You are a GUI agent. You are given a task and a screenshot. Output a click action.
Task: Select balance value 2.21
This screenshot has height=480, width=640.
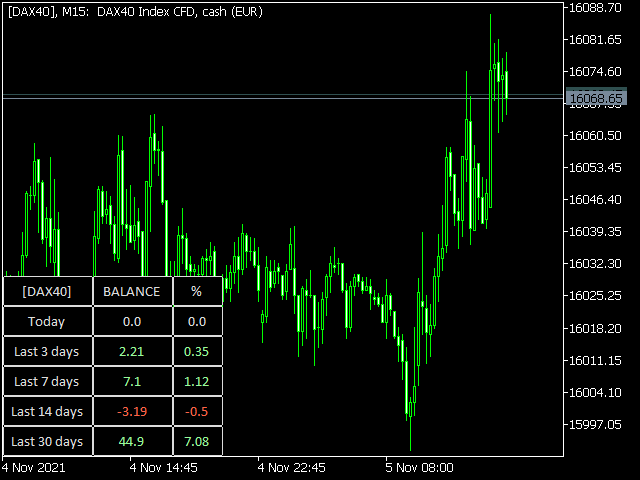click(x=131, y=351)
